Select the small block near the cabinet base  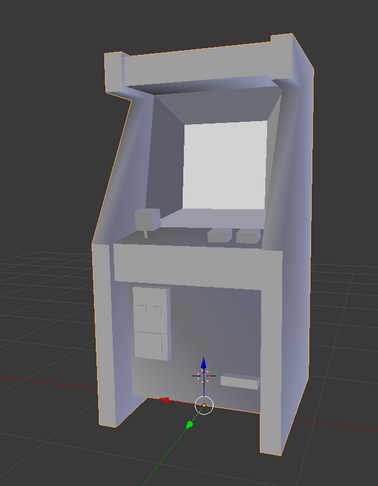click(240, 382)
